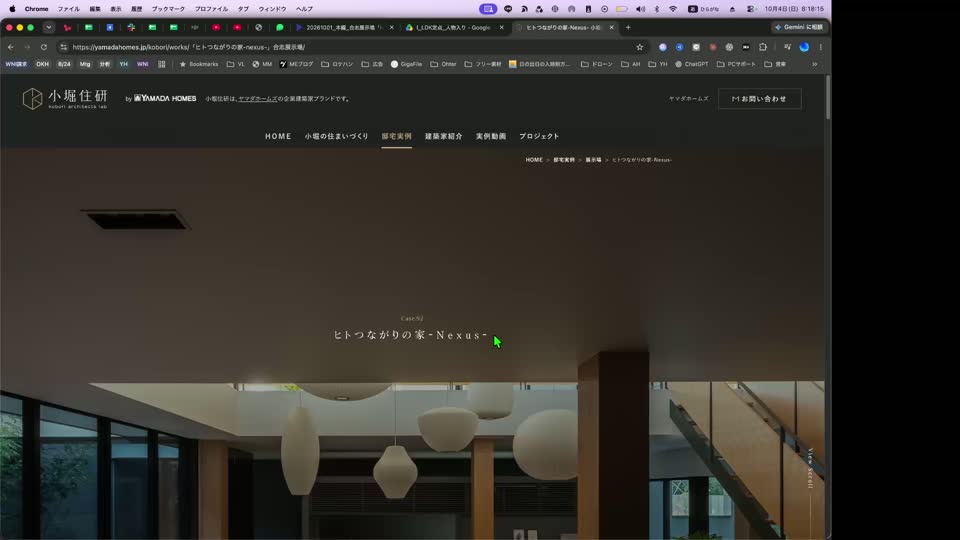The width and height of the screenshot is (960, 540).
Task: Open 建築家紹介 in navigation
Action: (x=444, y=137)
